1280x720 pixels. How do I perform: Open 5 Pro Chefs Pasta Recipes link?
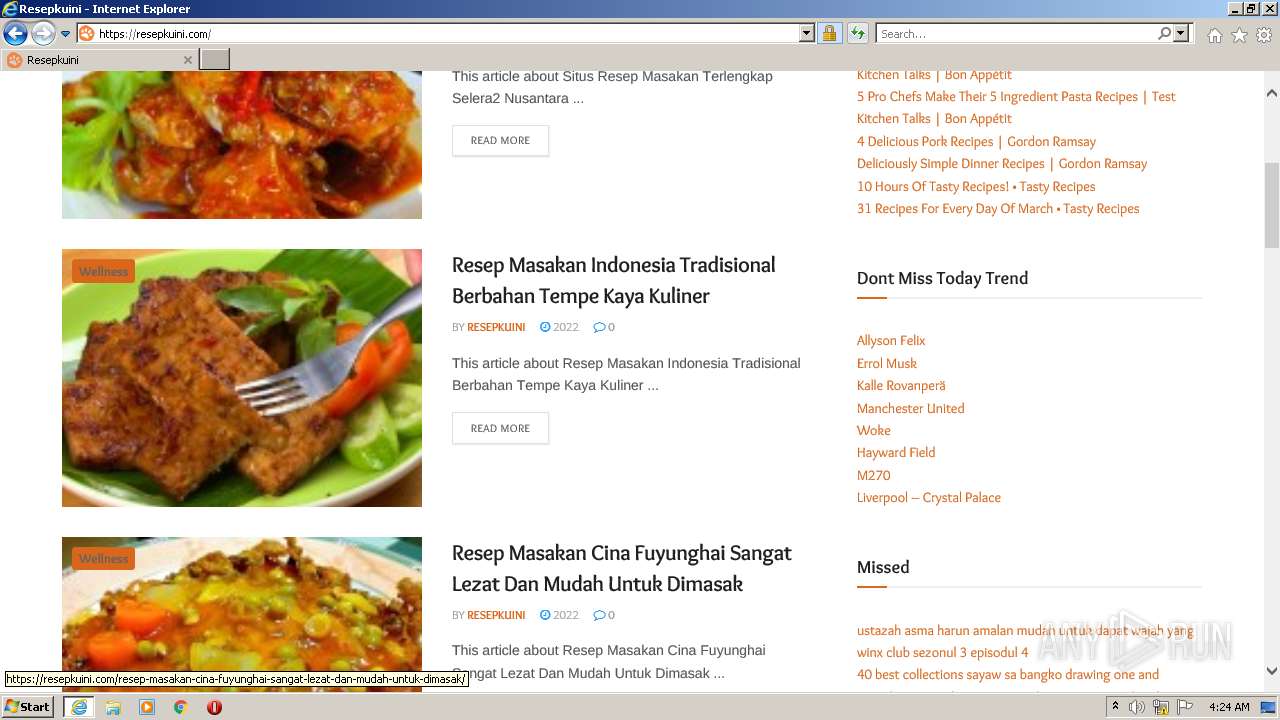click(x=1016, y=108)
